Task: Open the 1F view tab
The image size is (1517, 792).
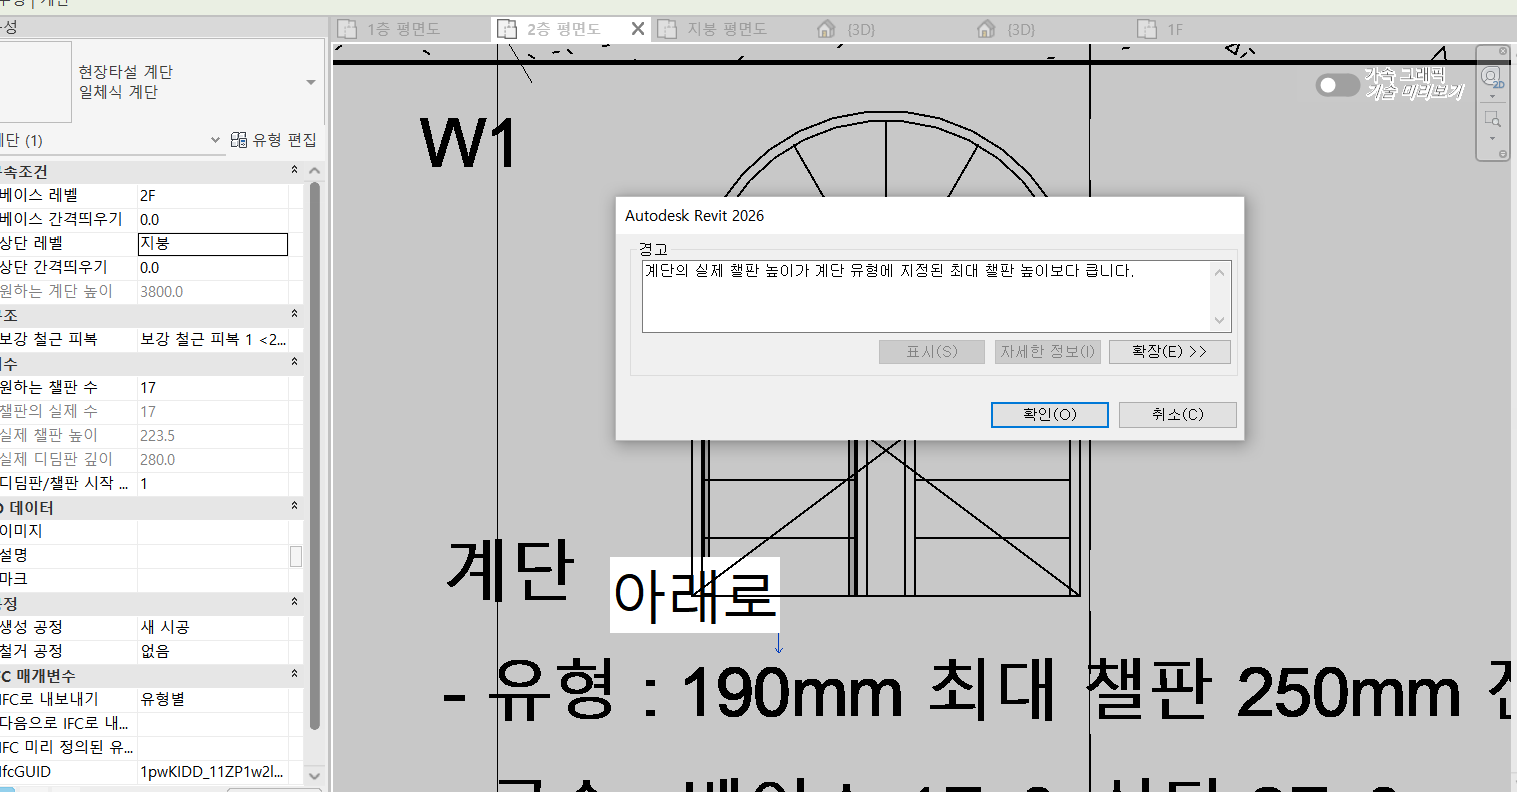Action: [x=1175, y=29]
